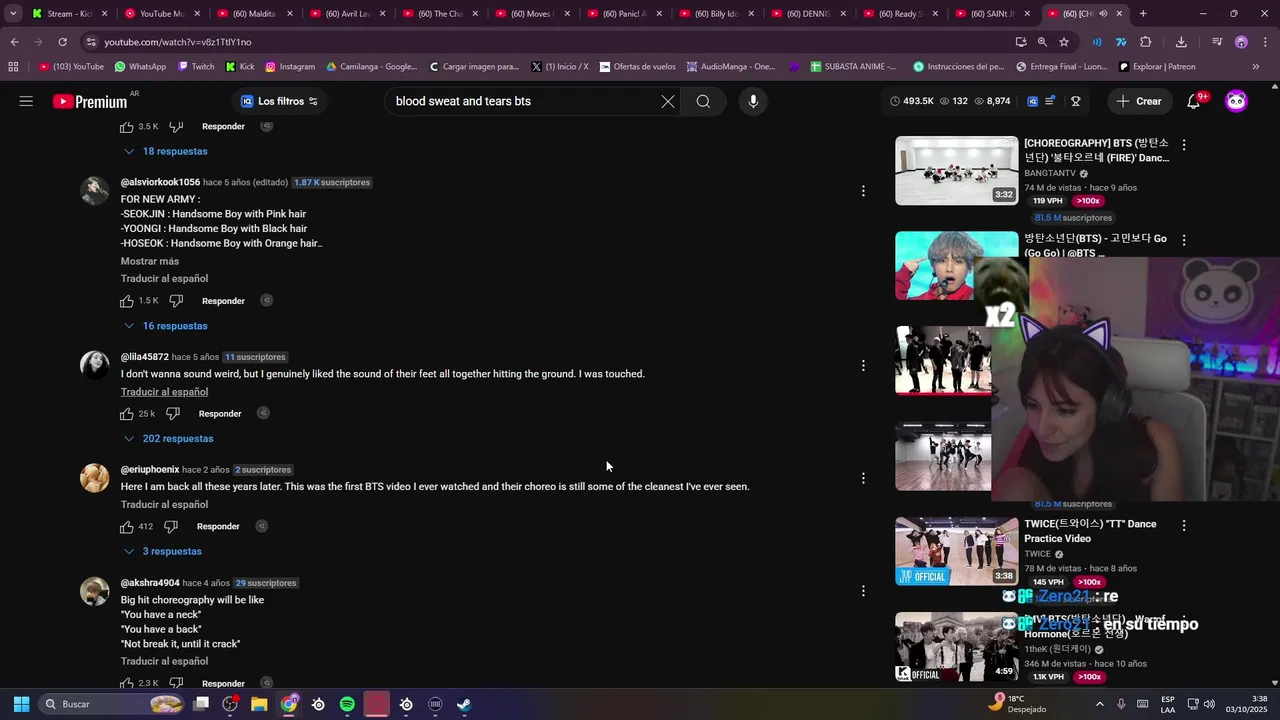Open the Los filtros button
Image resolution: width=1280 pixels, height=720 pixels.
(x=279, y=101)
